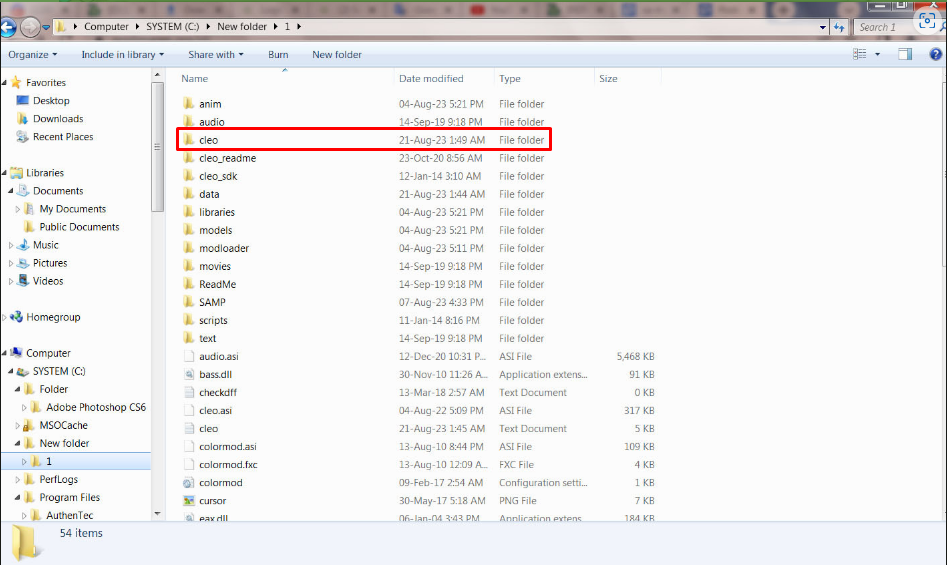Expand My Documents tree node

pyautogui.click(x=18, y=209)
